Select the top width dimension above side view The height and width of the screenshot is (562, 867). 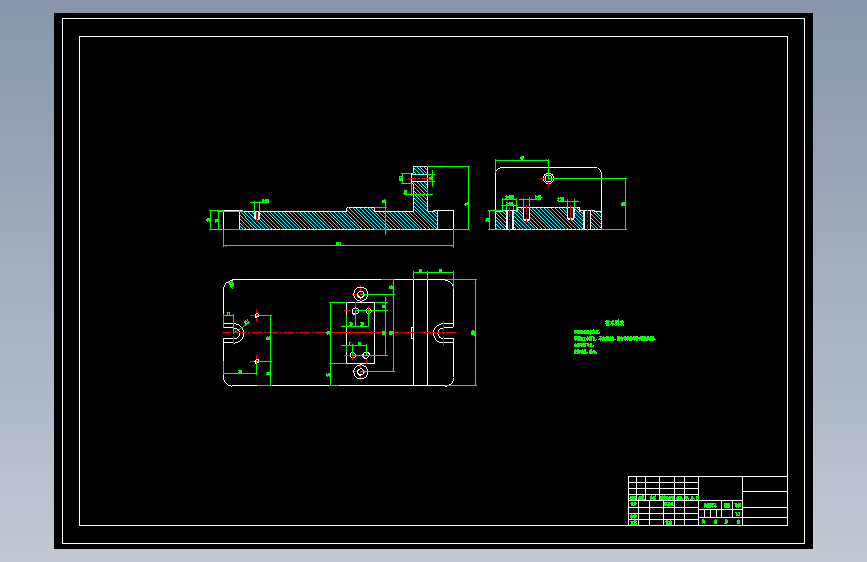click(522, 159)
